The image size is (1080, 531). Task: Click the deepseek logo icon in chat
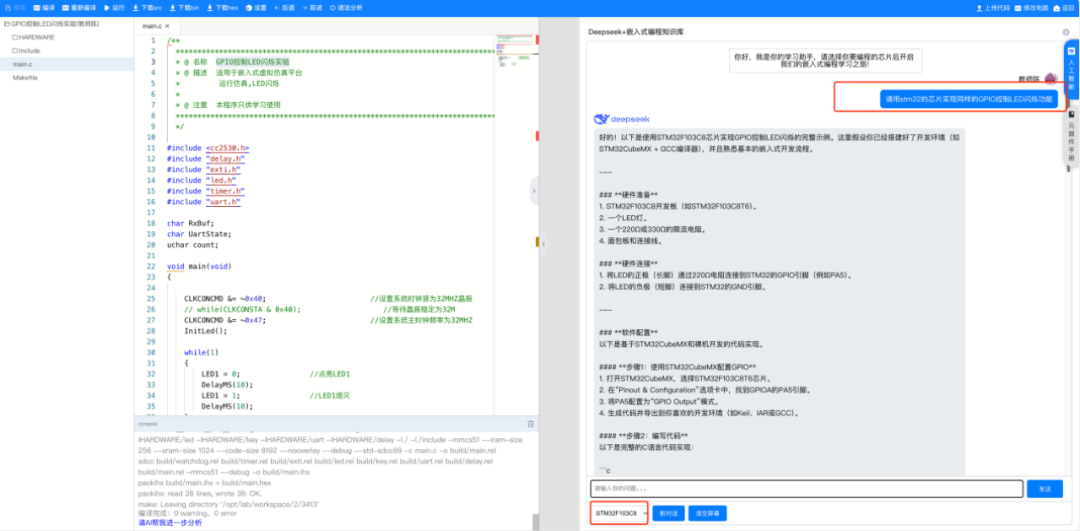coord(601,118)
